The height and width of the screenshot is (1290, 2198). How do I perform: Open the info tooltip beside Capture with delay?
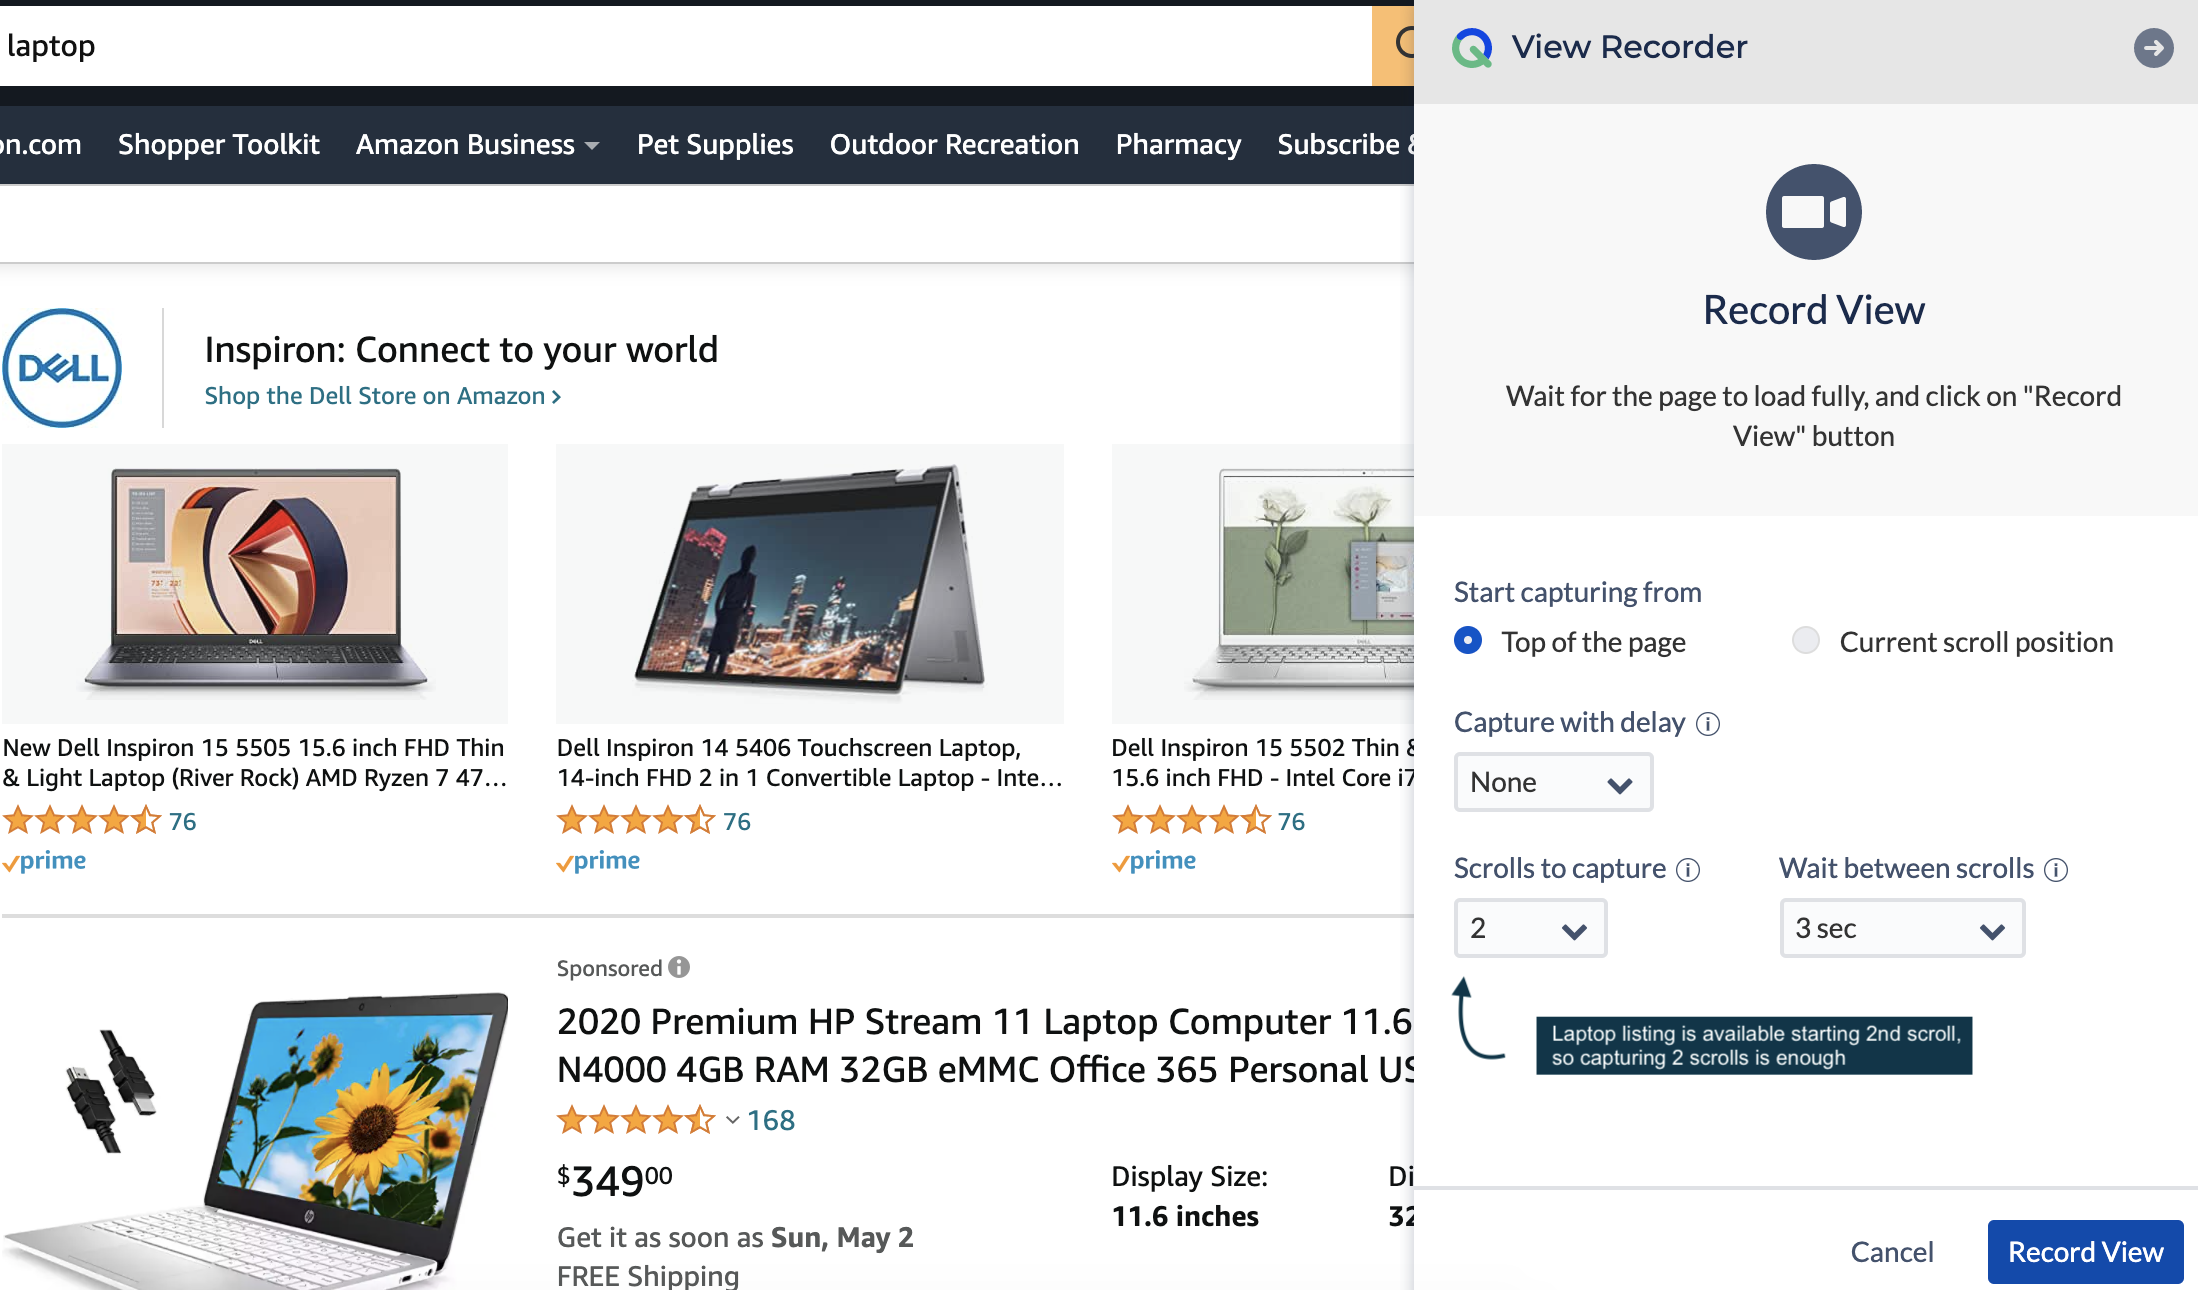pos(1709,724)
